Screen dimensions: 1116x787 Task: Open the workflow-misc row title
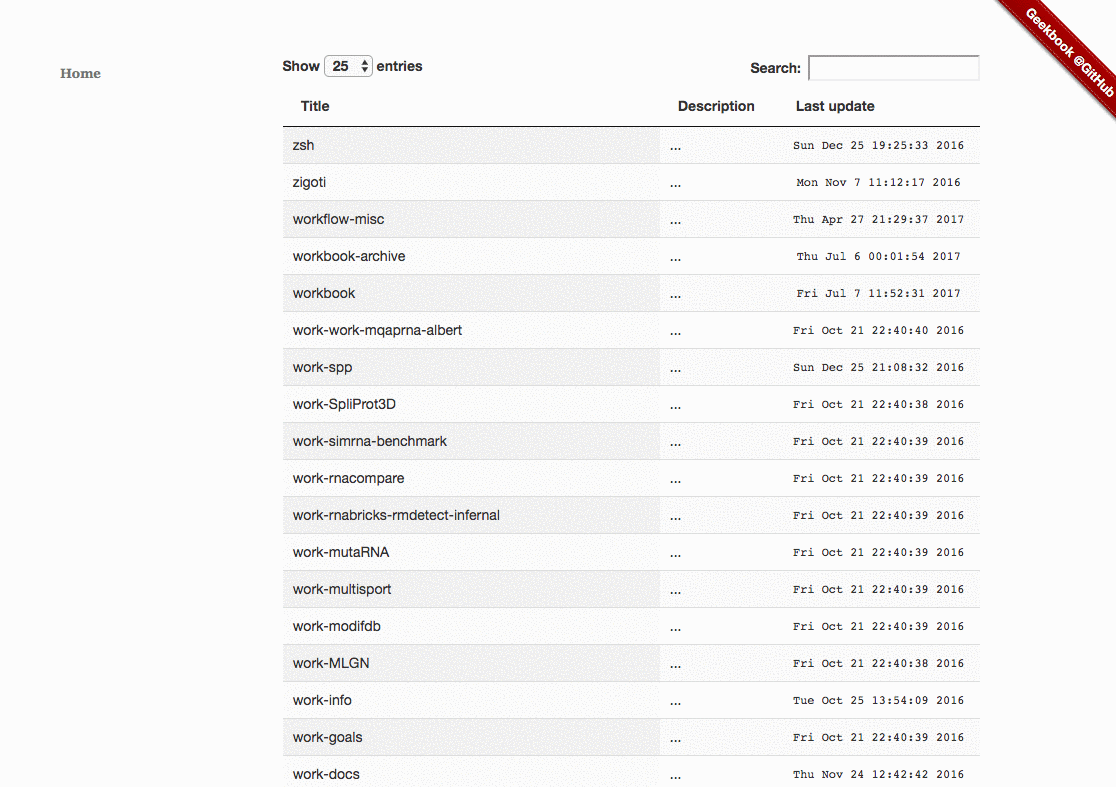click(338, 219)
